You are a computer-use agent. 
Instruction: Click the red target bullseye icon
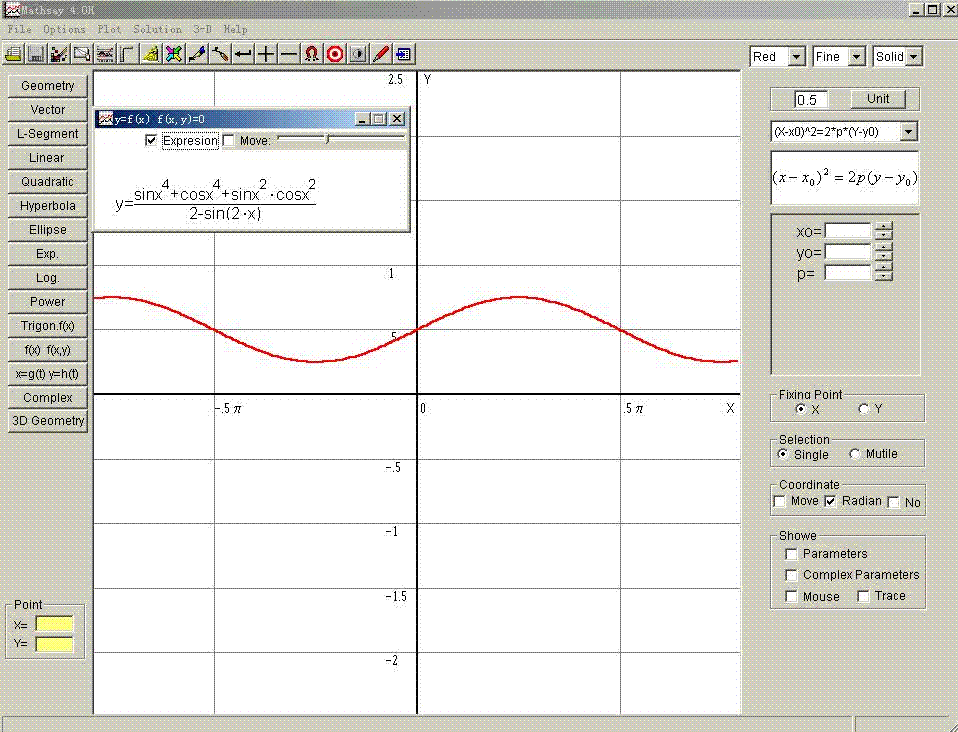pos(335,54)
